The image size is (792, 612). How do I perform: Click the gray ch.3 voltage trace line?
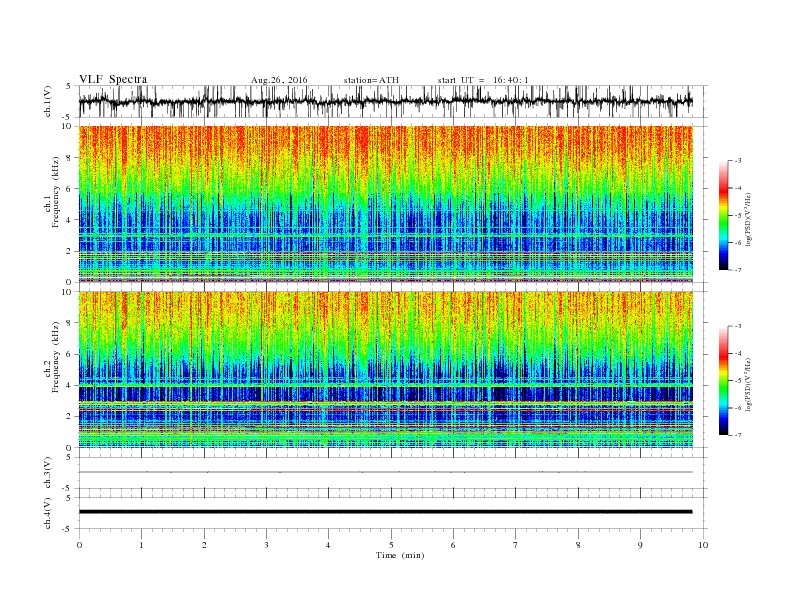pos(385,472)
